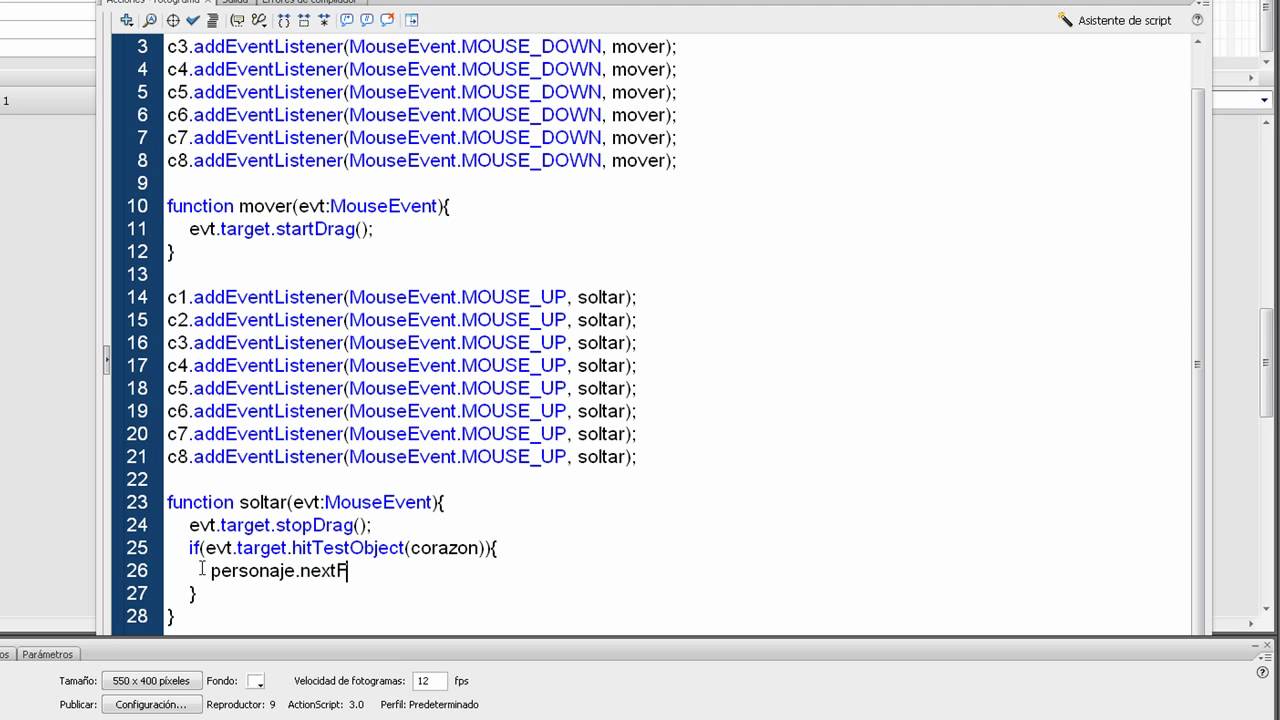The image size is (1280, 720).
Task: Click the 'personaje.nextF' text on line 26
Action: click(279, 571)
